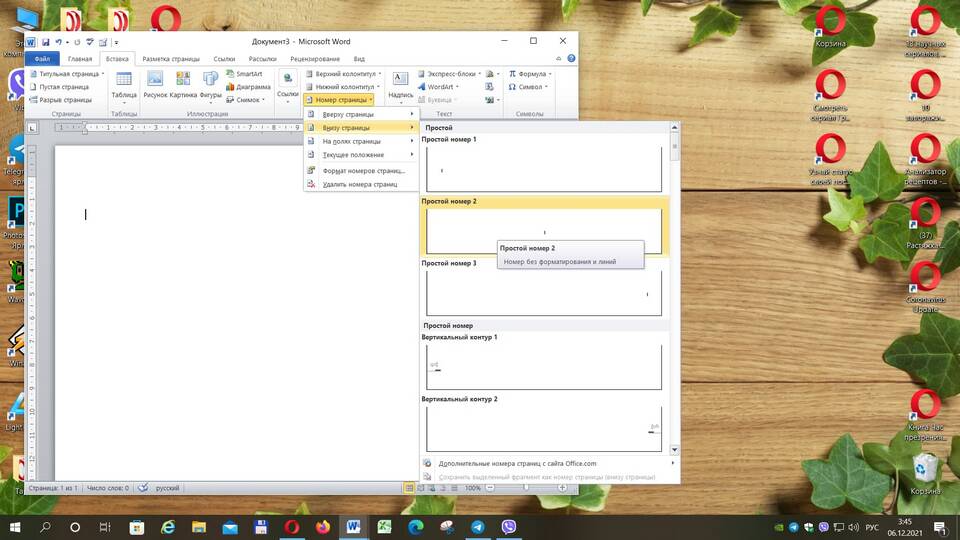The image size is (960, 540).
Task: Select the Вертикальный контур 1 thumbnail
Action: pyautogui.click(x=544, y=367)
